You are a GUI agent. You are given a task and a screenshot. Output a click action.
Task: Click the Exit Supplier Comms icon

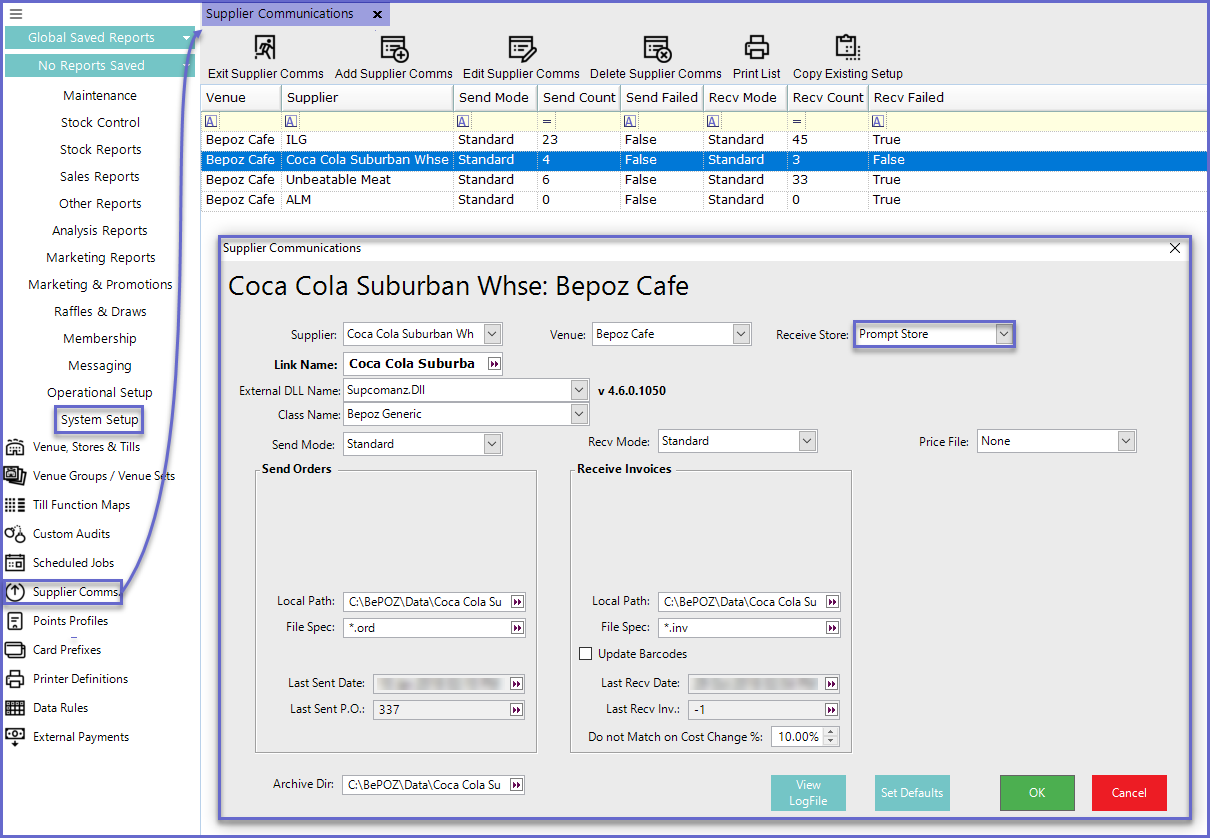pyautogui.click(x=265, y=48)
